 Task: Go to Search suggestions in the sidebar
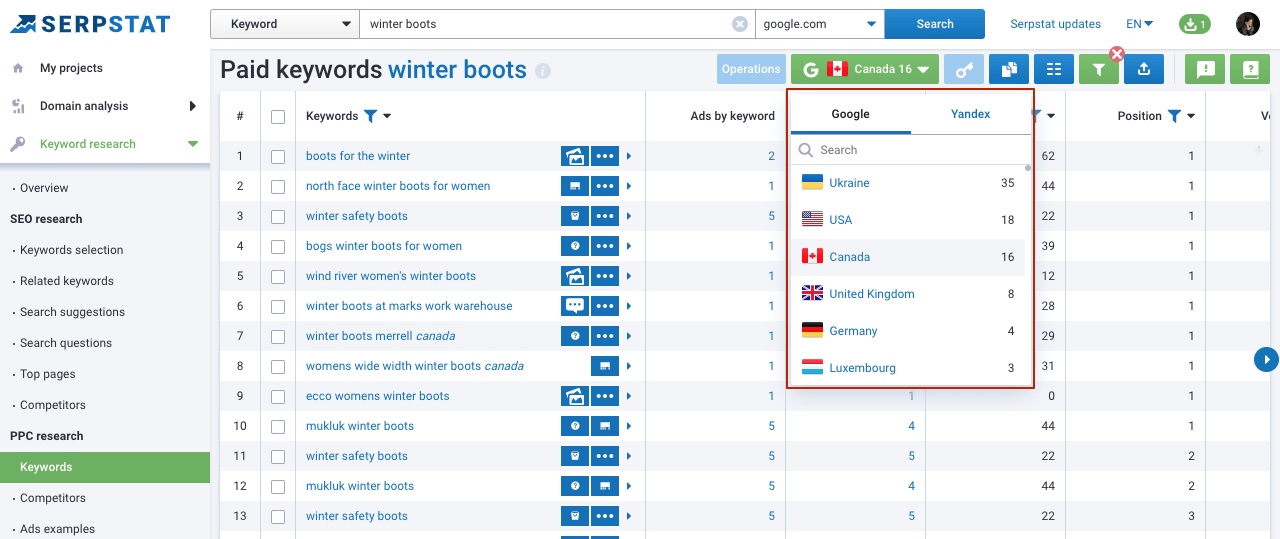(x=72, y=312)
